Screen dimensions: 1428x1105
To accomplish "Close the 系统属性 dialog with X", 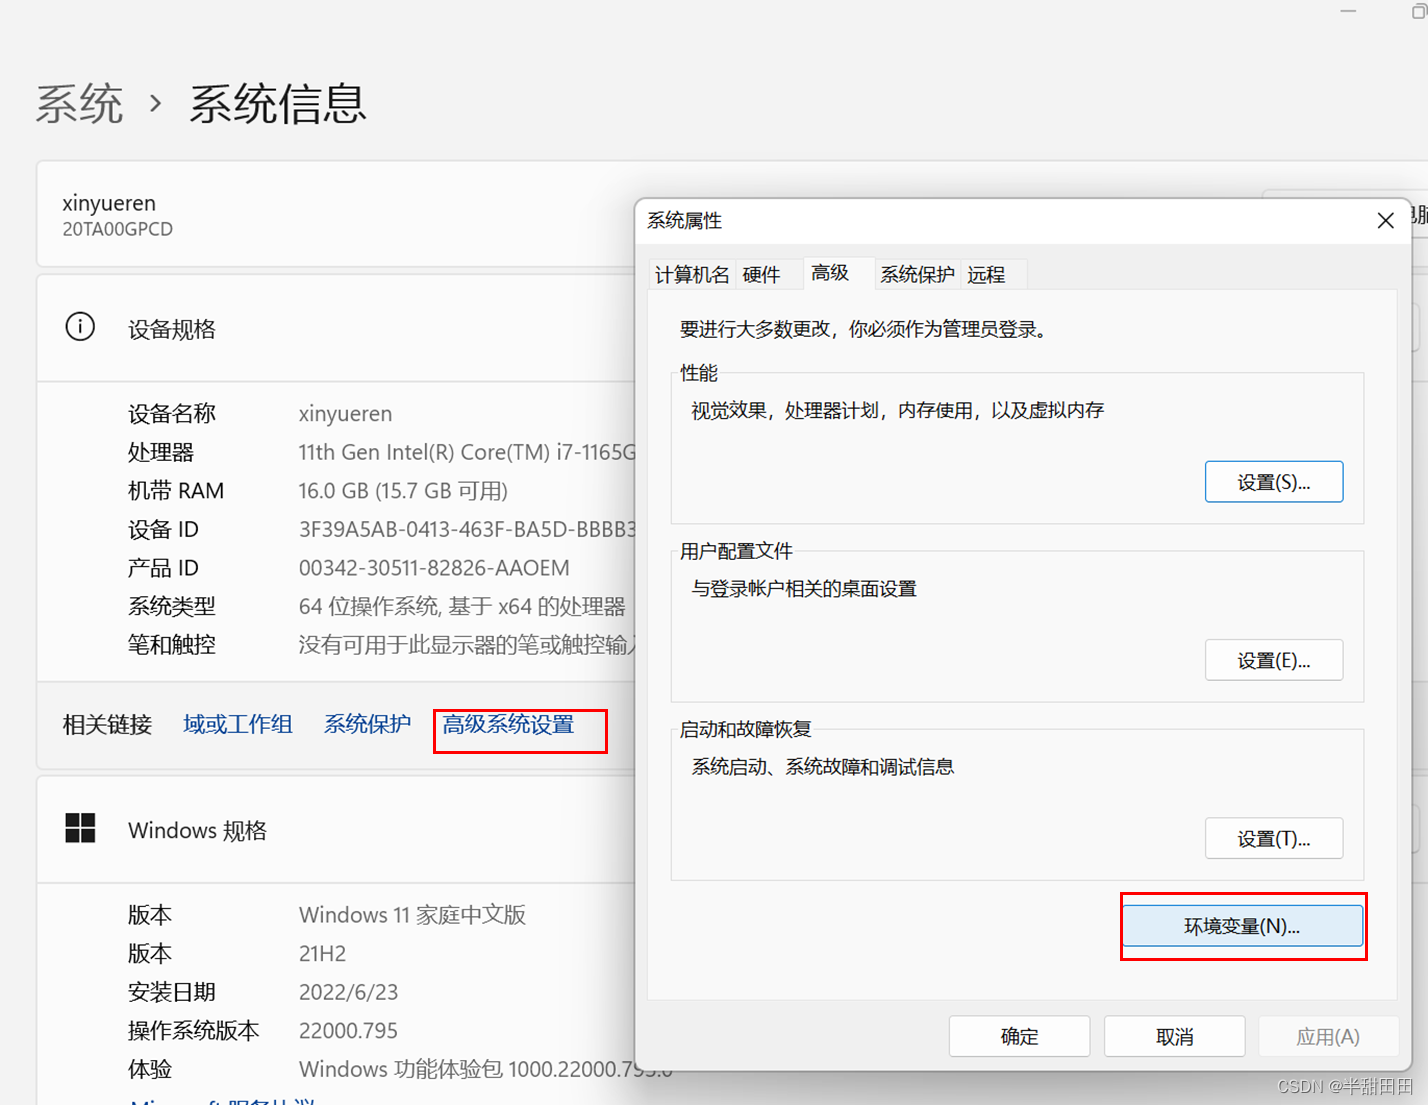I will 1385,220.
